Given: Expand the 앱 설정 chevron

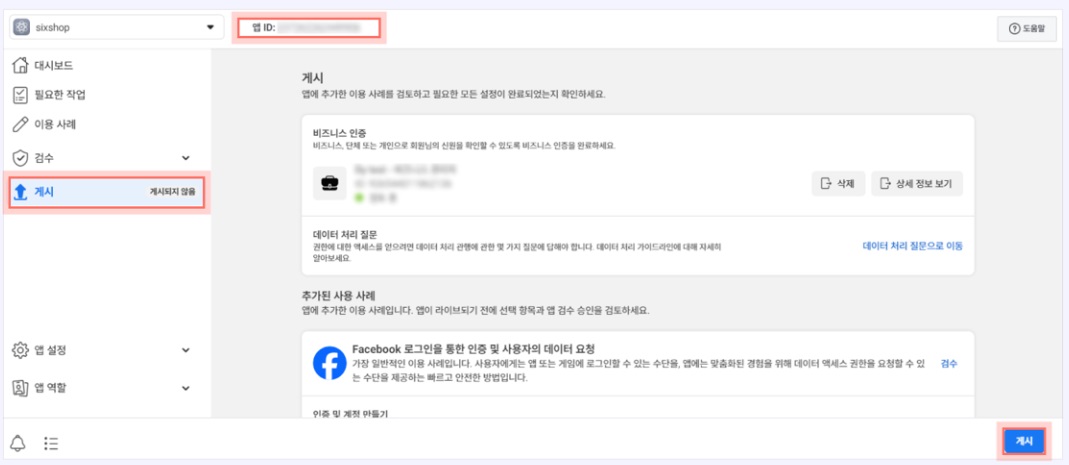Looking at the screenshot, I should pos(185,350).
